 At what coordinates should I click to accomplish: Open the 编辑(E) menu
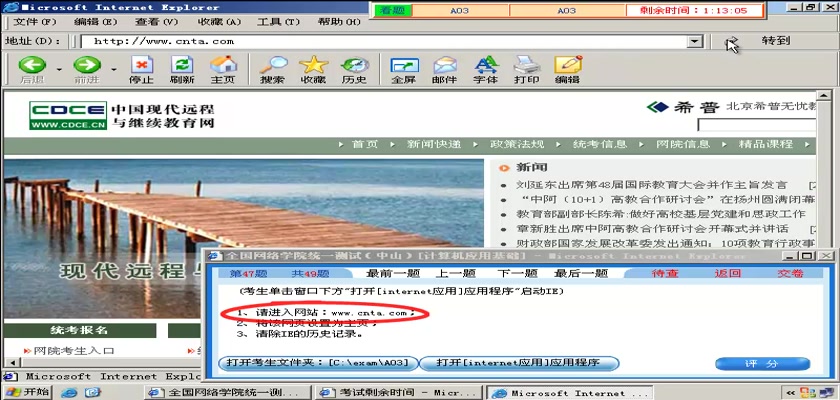point(95,22)
